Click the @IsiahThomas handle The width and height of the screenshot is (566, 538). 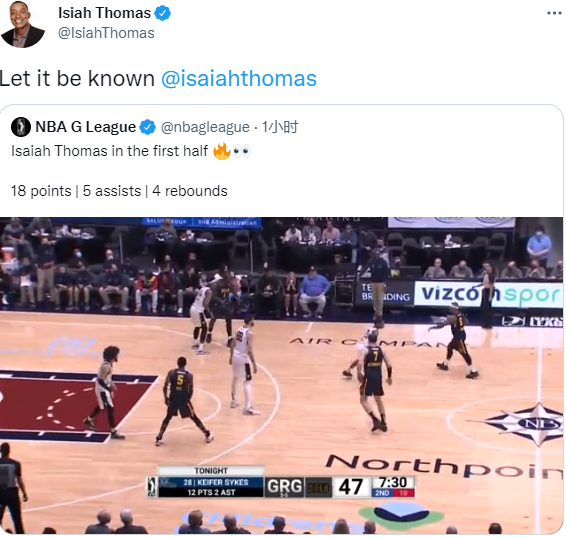(106, 33)
